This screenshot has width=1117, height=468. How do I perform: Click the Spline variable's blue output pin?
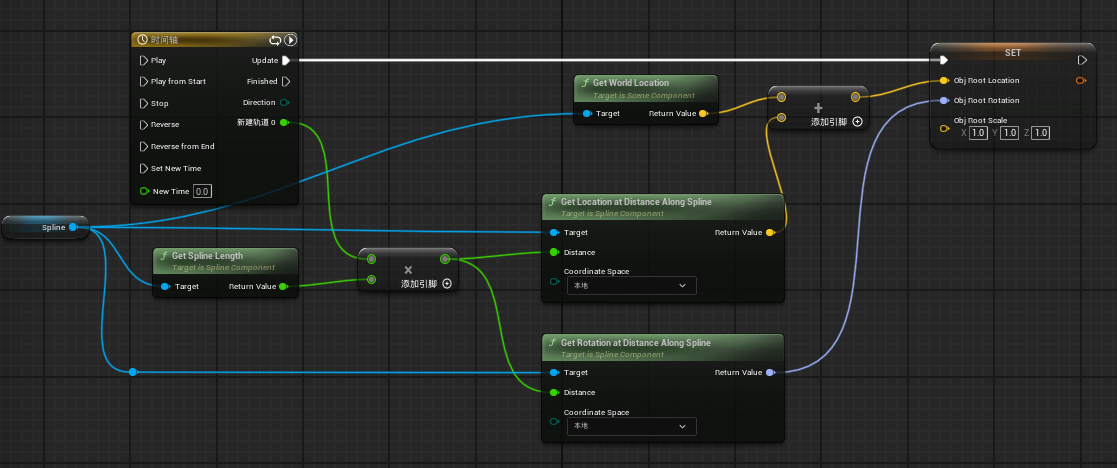[x=73, y=227]
